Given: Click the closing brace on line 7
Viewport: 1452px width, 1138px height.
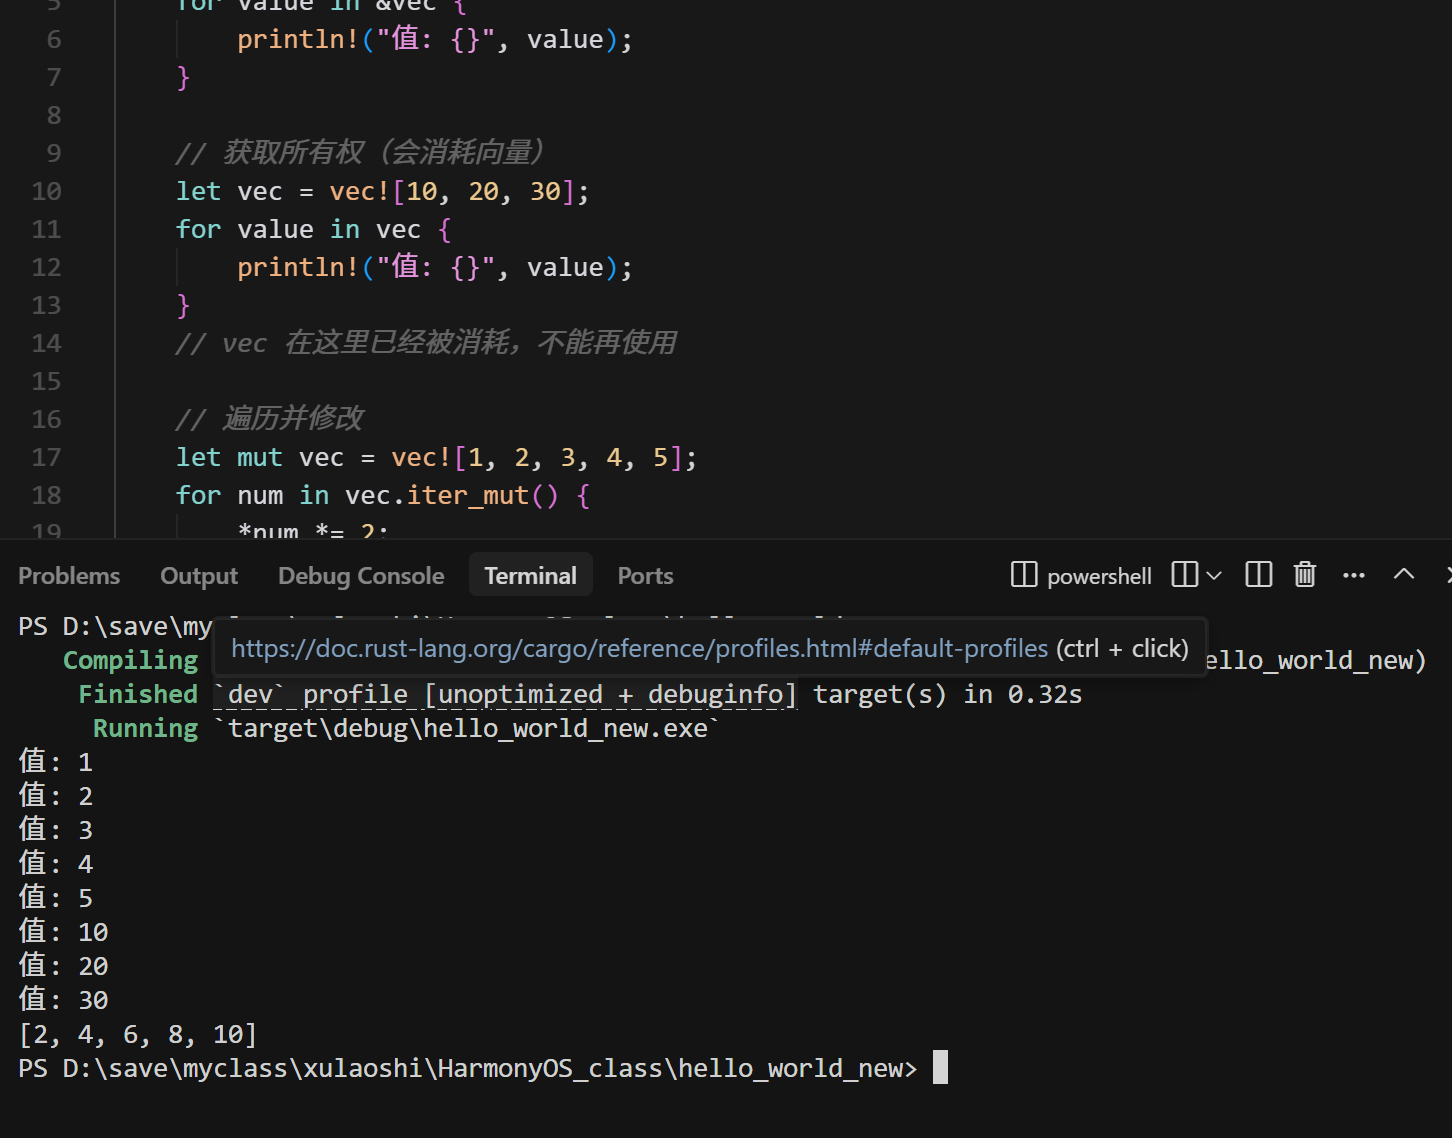Looking at the screenshot, I should click(x=183, y=78).
